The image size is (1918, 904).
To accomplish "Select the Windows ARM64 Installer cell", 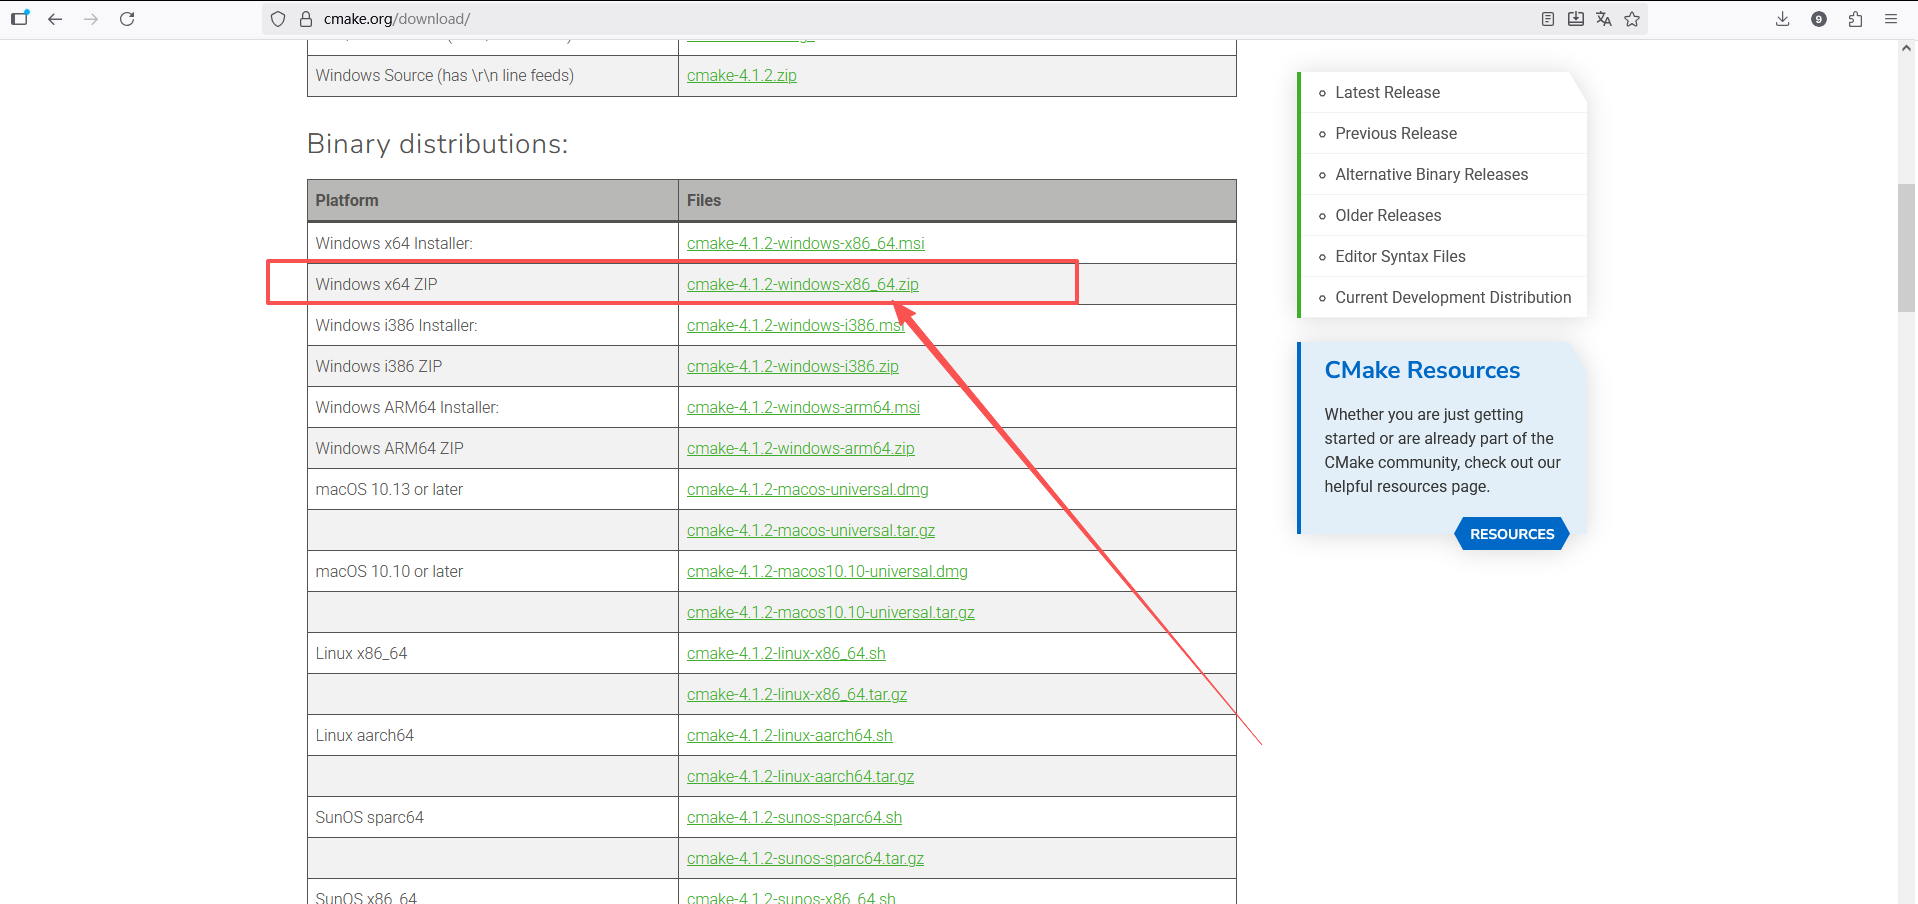I will coord(493,407).
